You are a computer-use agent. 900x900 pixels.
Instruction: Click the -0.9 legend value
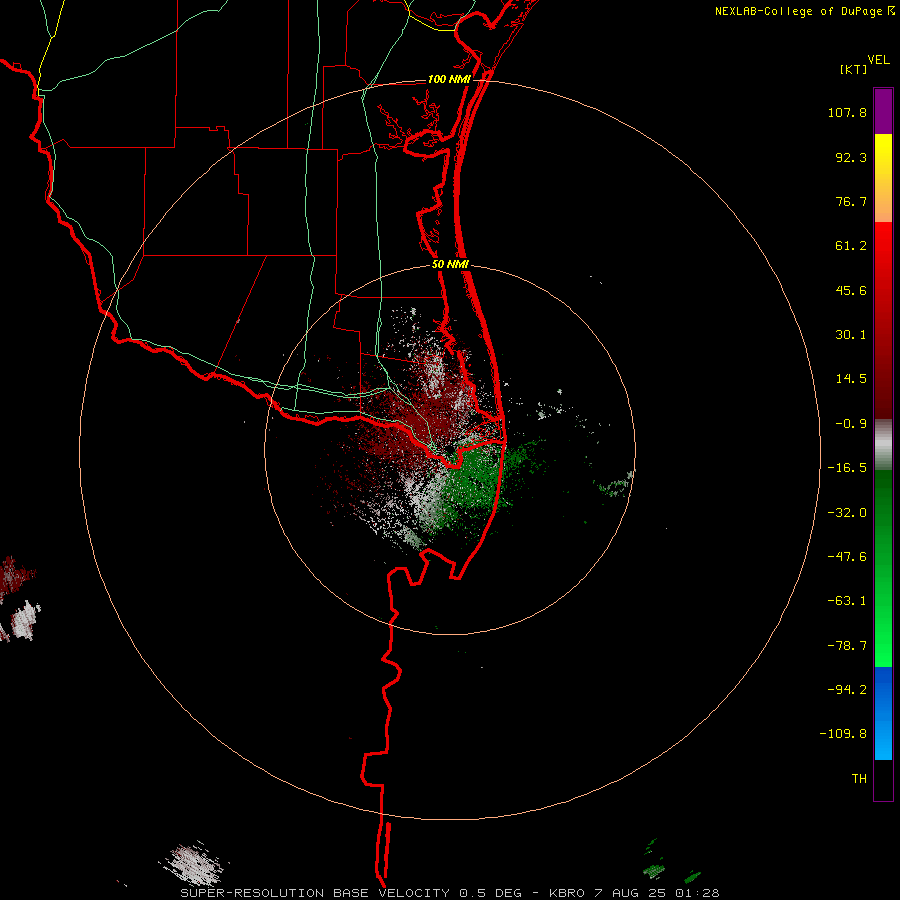(x=851, y=424)
